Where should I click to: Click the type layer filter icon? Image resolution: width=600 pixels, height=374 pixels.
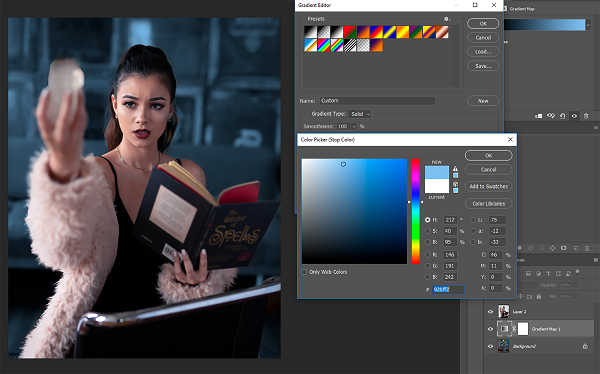click(548, 273)
